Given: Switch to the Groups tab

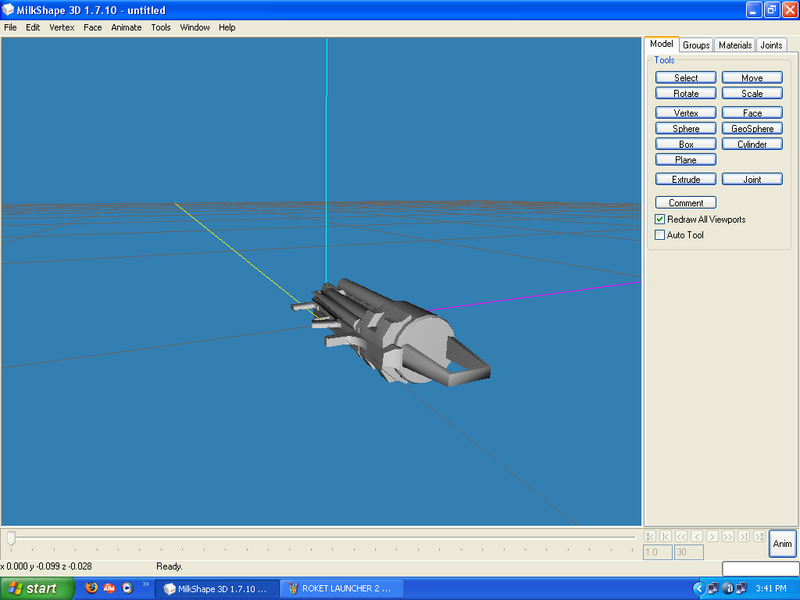Looking at the screenshot, I should click(x=696, y=45).
